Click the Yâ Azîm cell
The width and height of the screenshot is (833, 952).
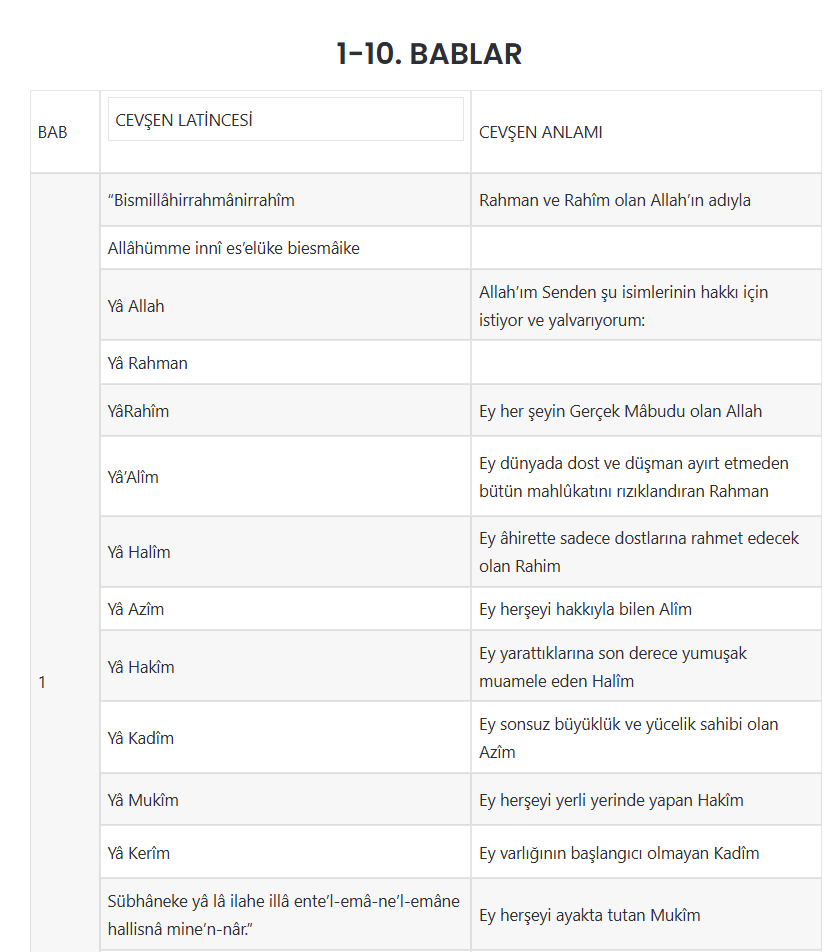136,609
